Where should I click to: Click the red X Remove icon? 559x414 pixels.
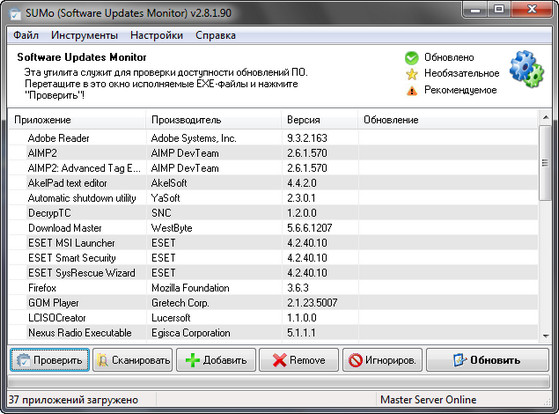pos(280,360)
